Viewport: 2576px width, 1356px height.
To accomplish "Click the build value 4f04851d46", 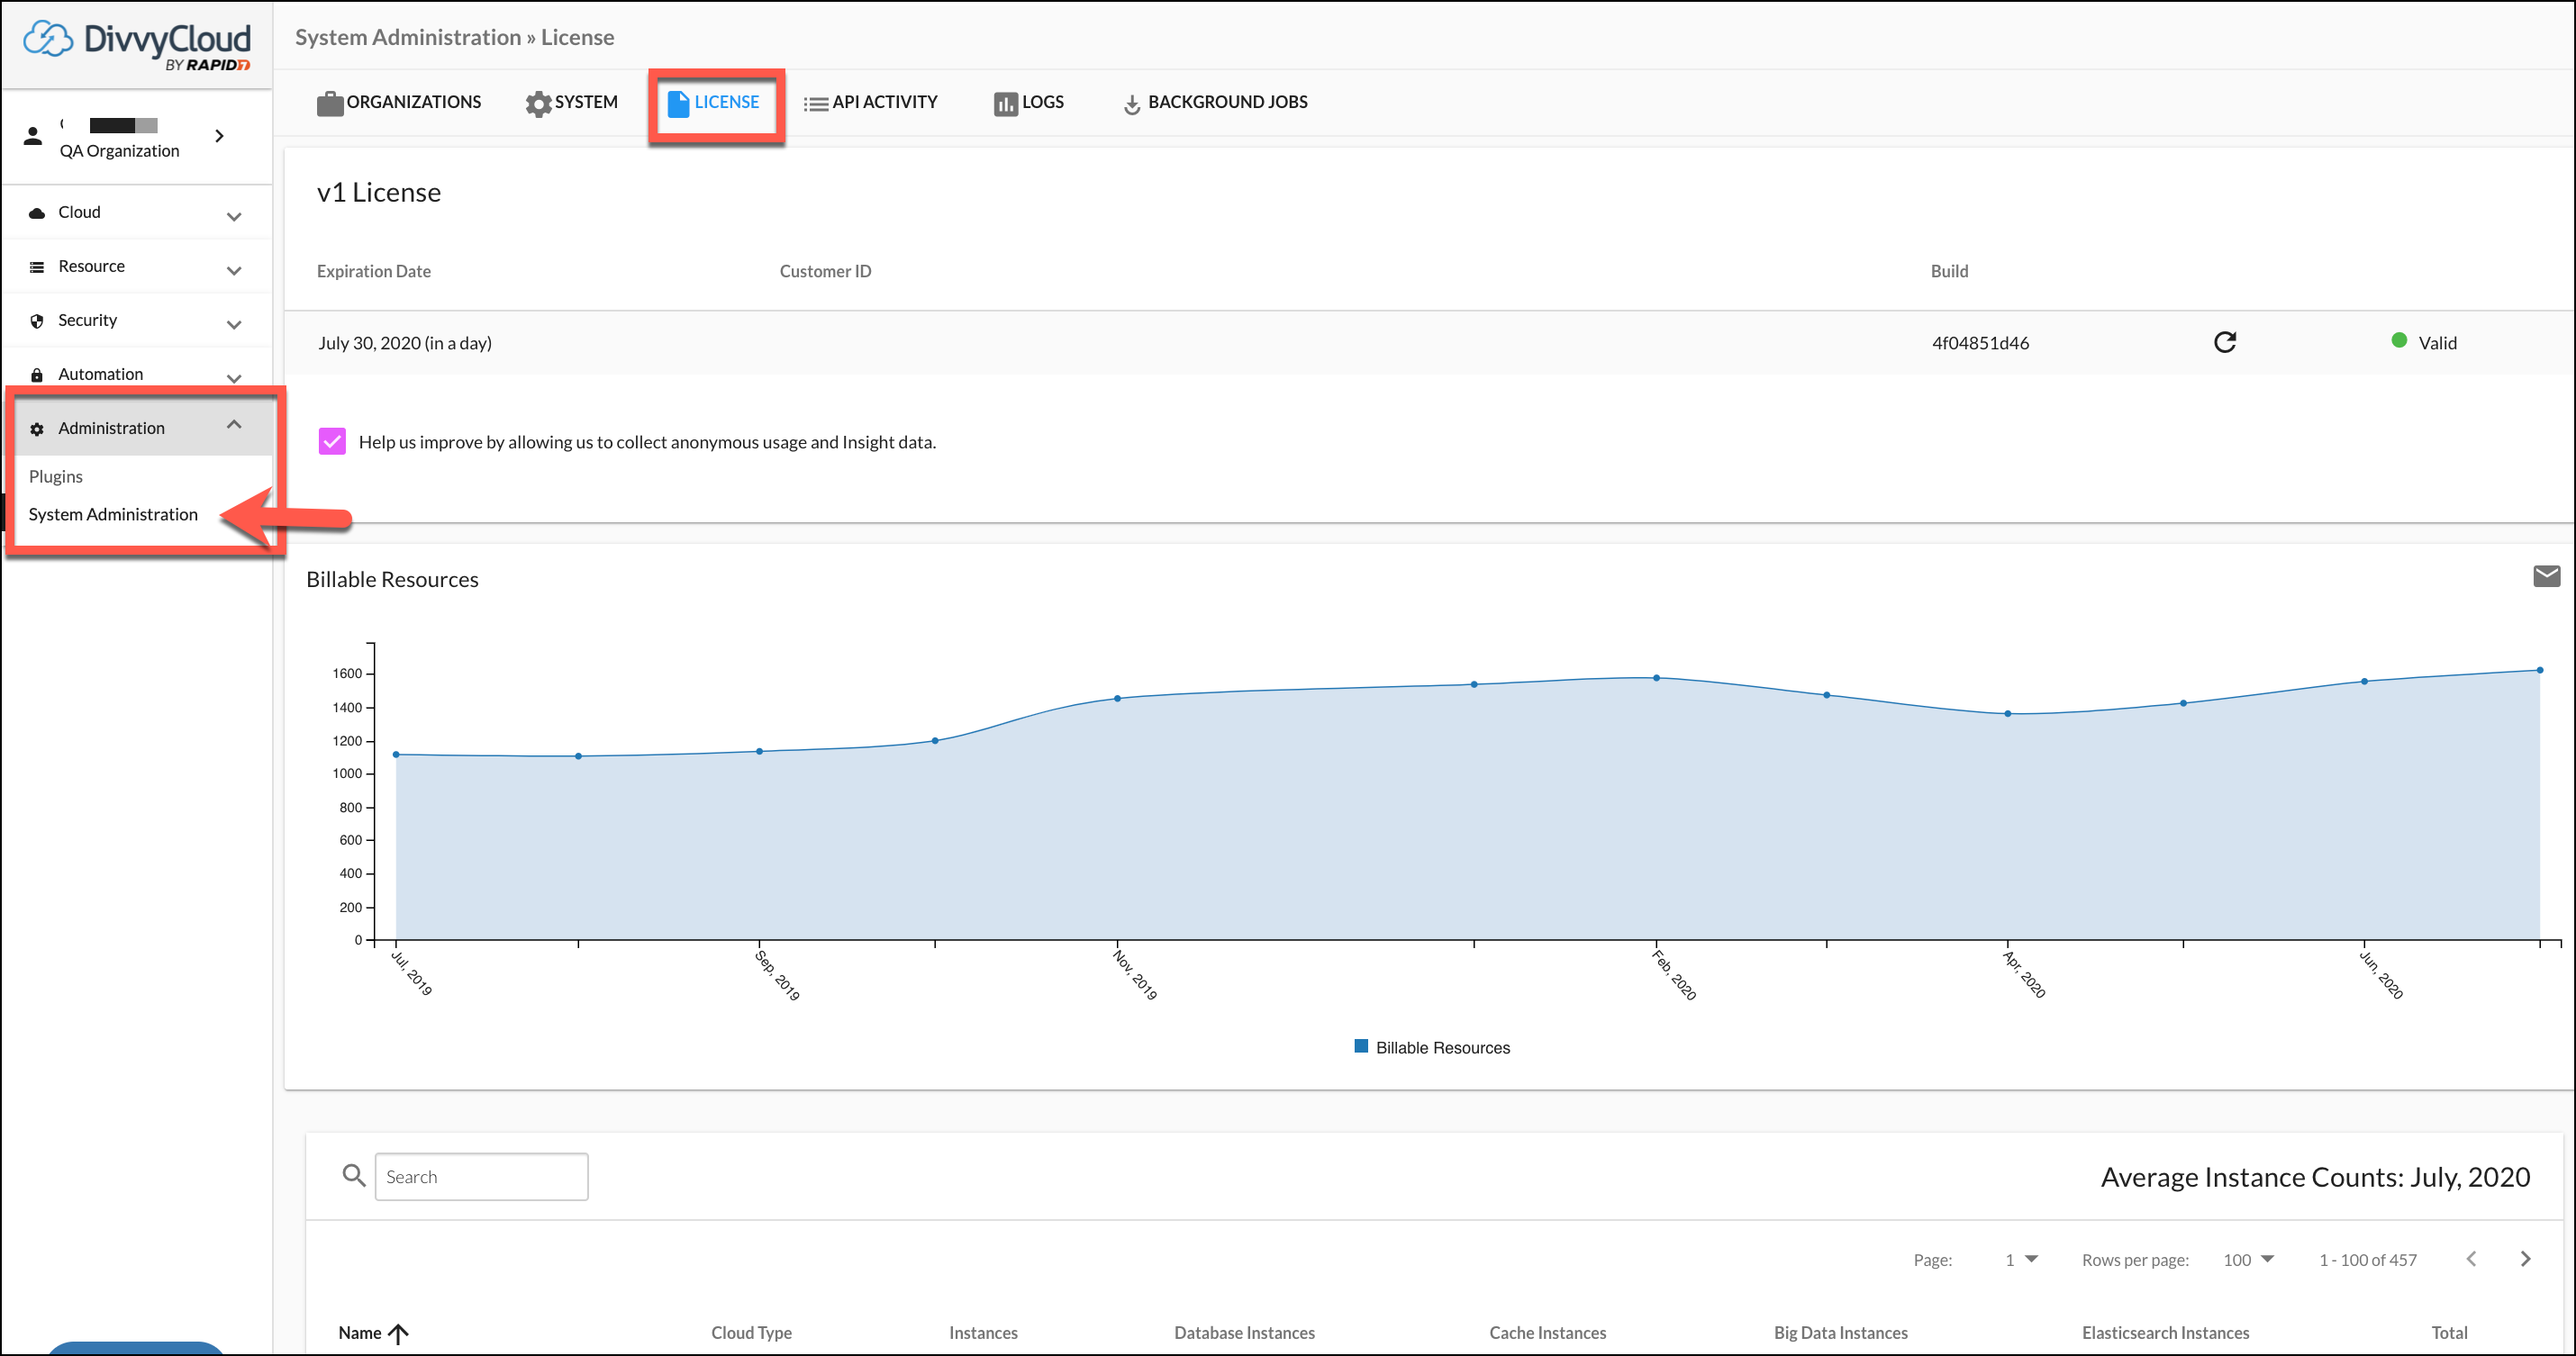I will pos(1980,343).
